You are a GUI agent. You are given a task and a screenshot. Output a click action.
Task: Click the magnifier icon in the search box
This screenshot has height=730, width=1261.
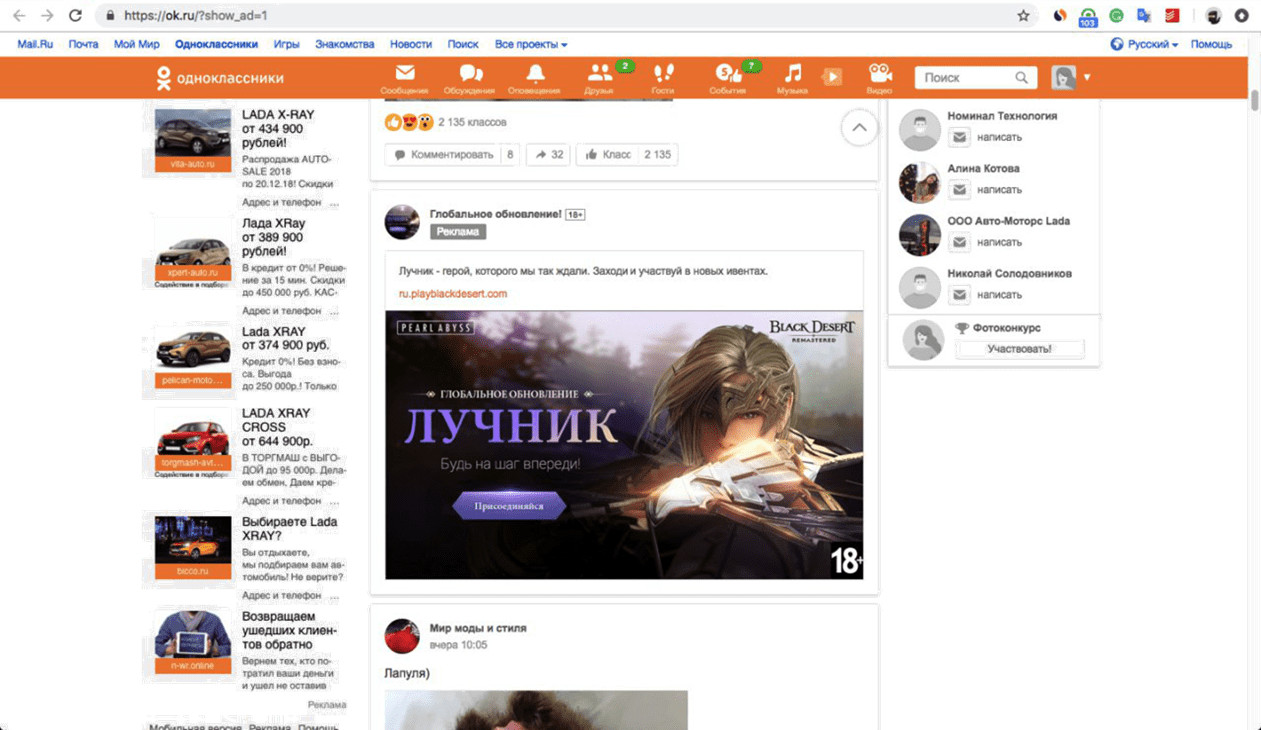pos(1021,78)
